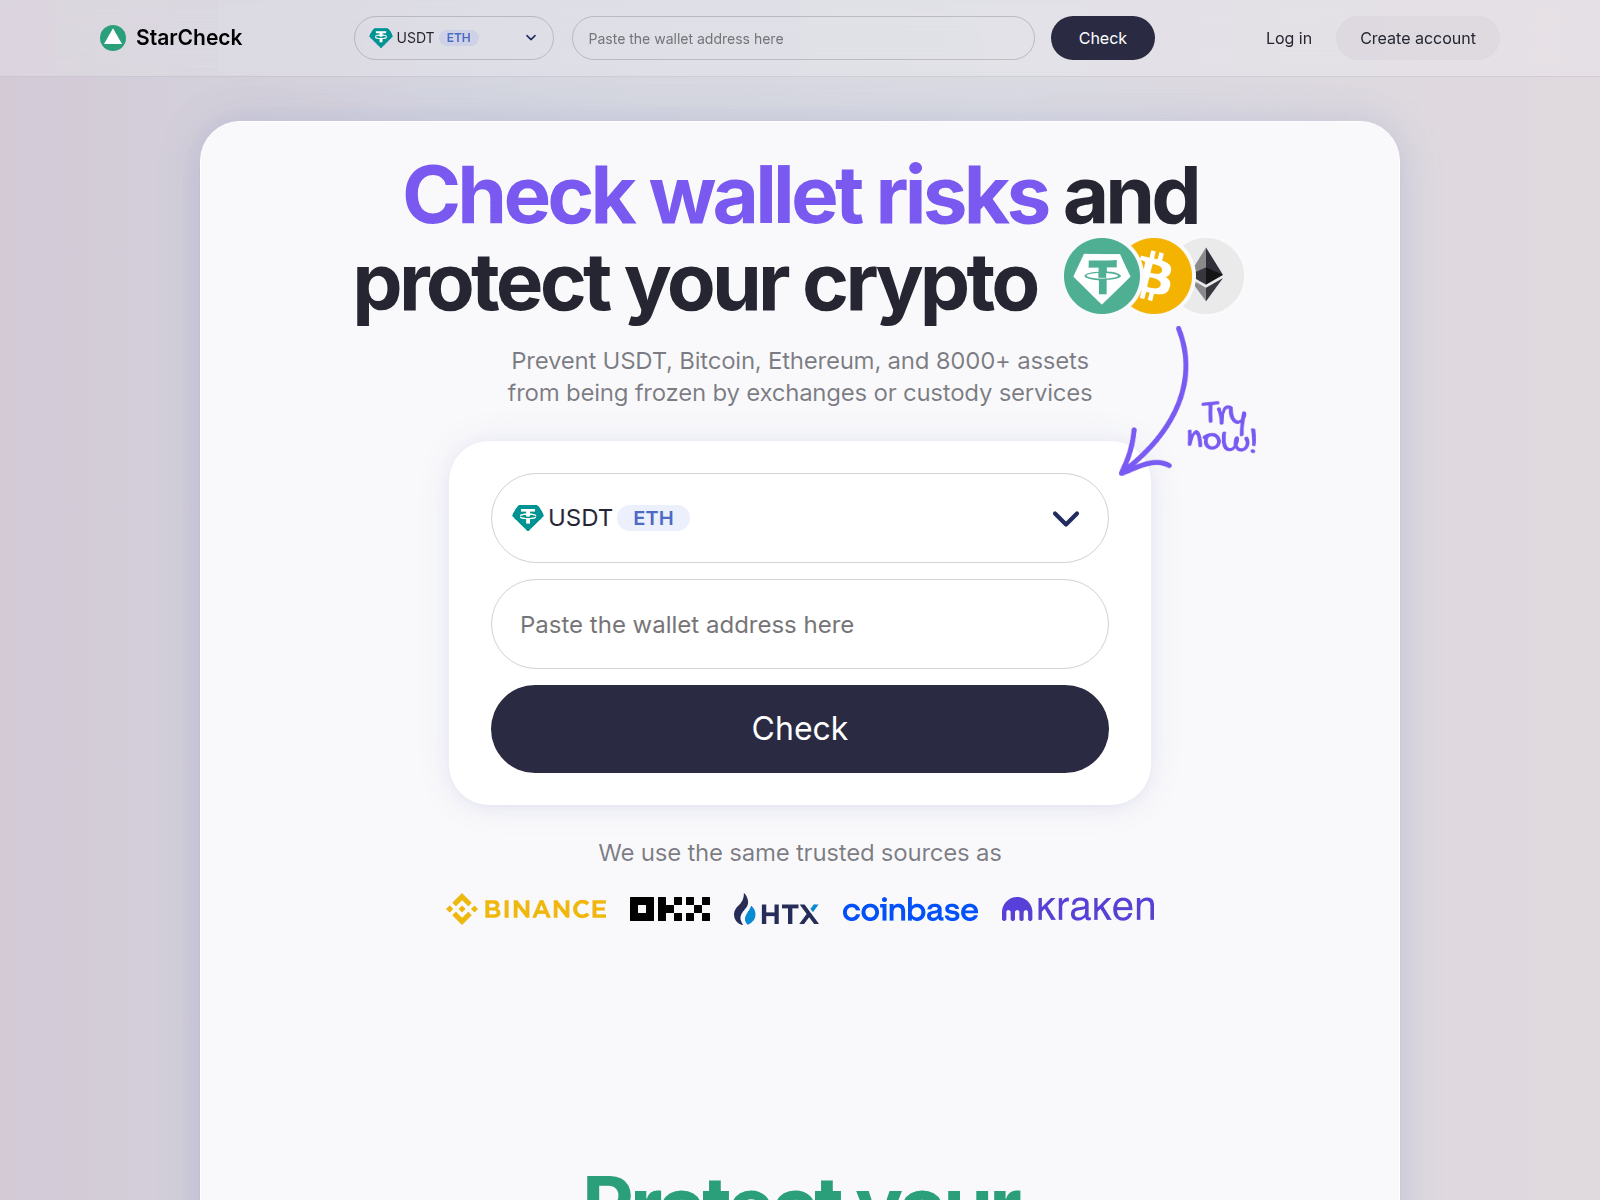Click the OKX logo
This screenshot has height=1200, width=1600.
[x=670, y=909]
